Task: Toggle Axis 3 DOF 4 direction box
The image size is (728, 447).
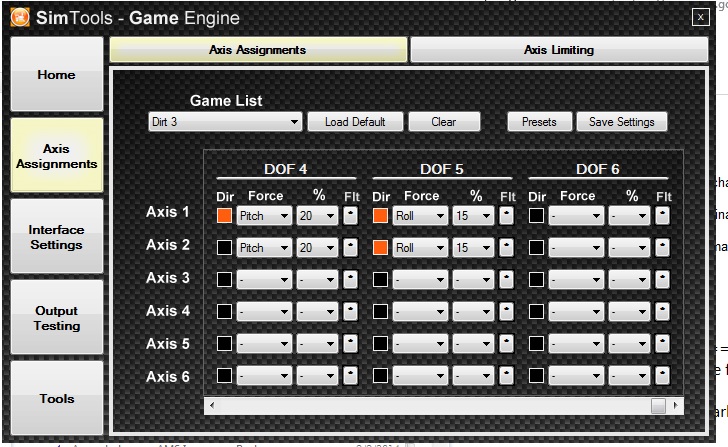Action: (224, 279)
